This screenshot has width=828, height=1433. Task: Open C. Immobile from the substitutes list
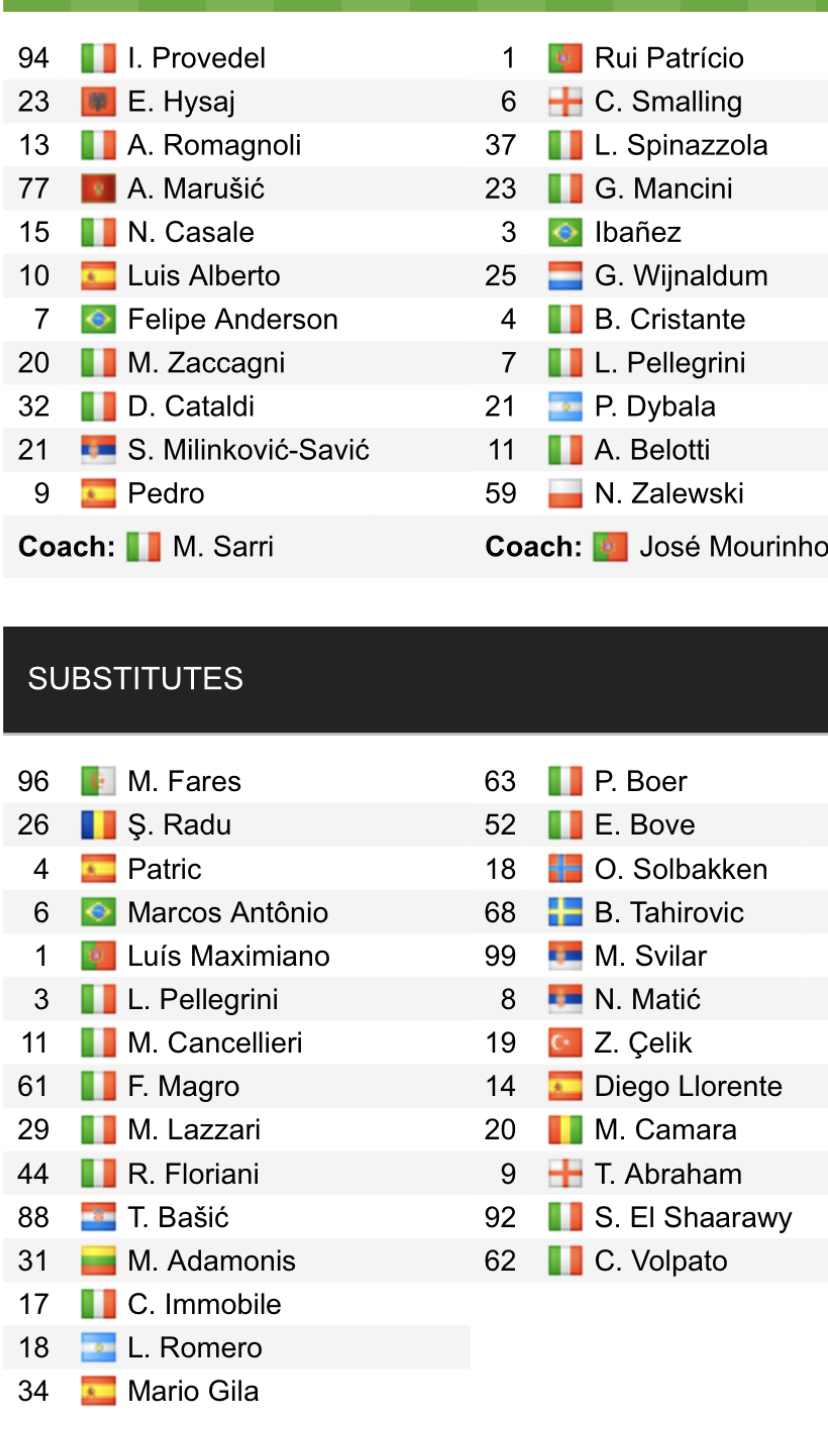(204, 1304)
